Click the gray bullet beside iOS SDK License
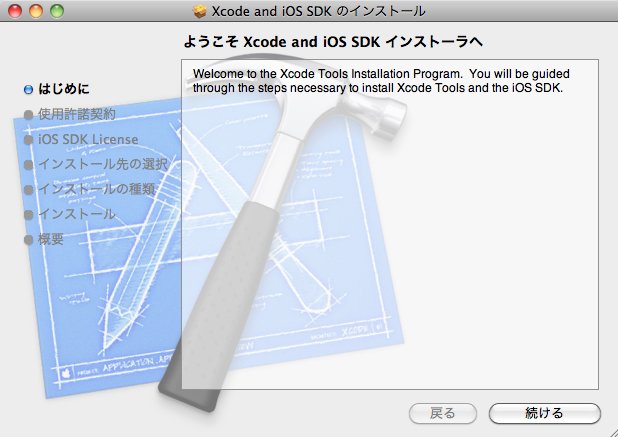 click(x=28, y=140)
